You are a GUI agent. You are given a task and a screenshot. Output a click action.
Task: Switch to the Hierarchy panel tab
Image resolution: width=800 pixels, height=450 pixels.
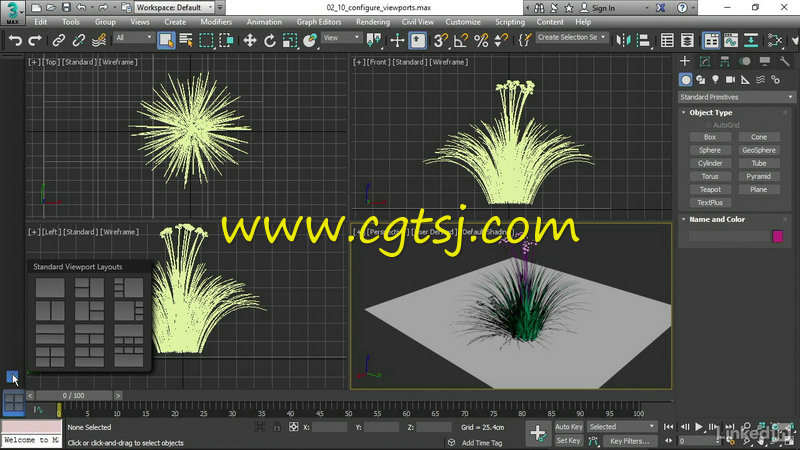click(x=724, y=62)
